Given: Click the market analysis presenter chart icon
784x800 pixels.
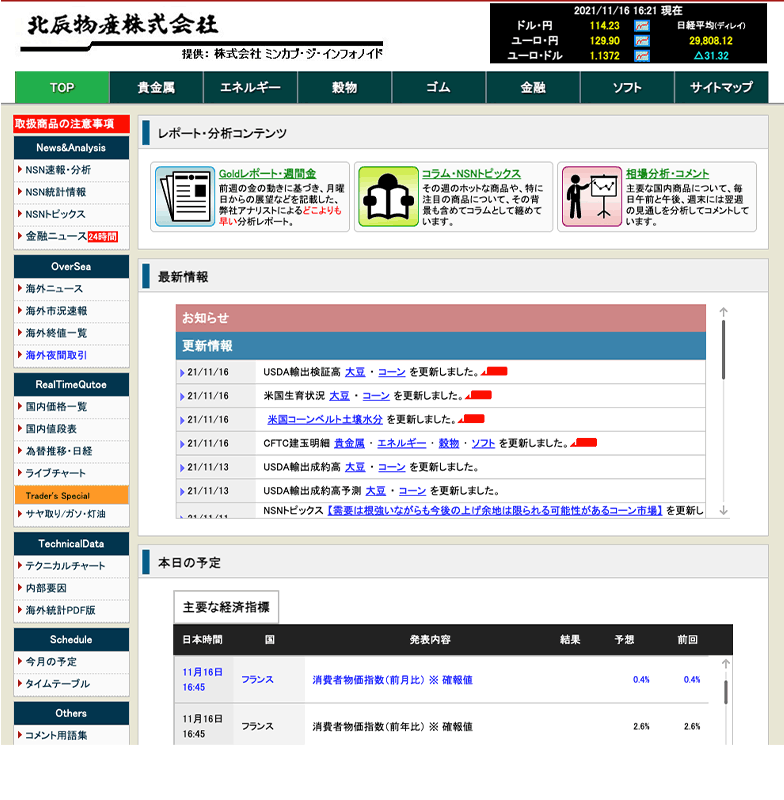Looking at the screenshot, I should click(592, 197).
